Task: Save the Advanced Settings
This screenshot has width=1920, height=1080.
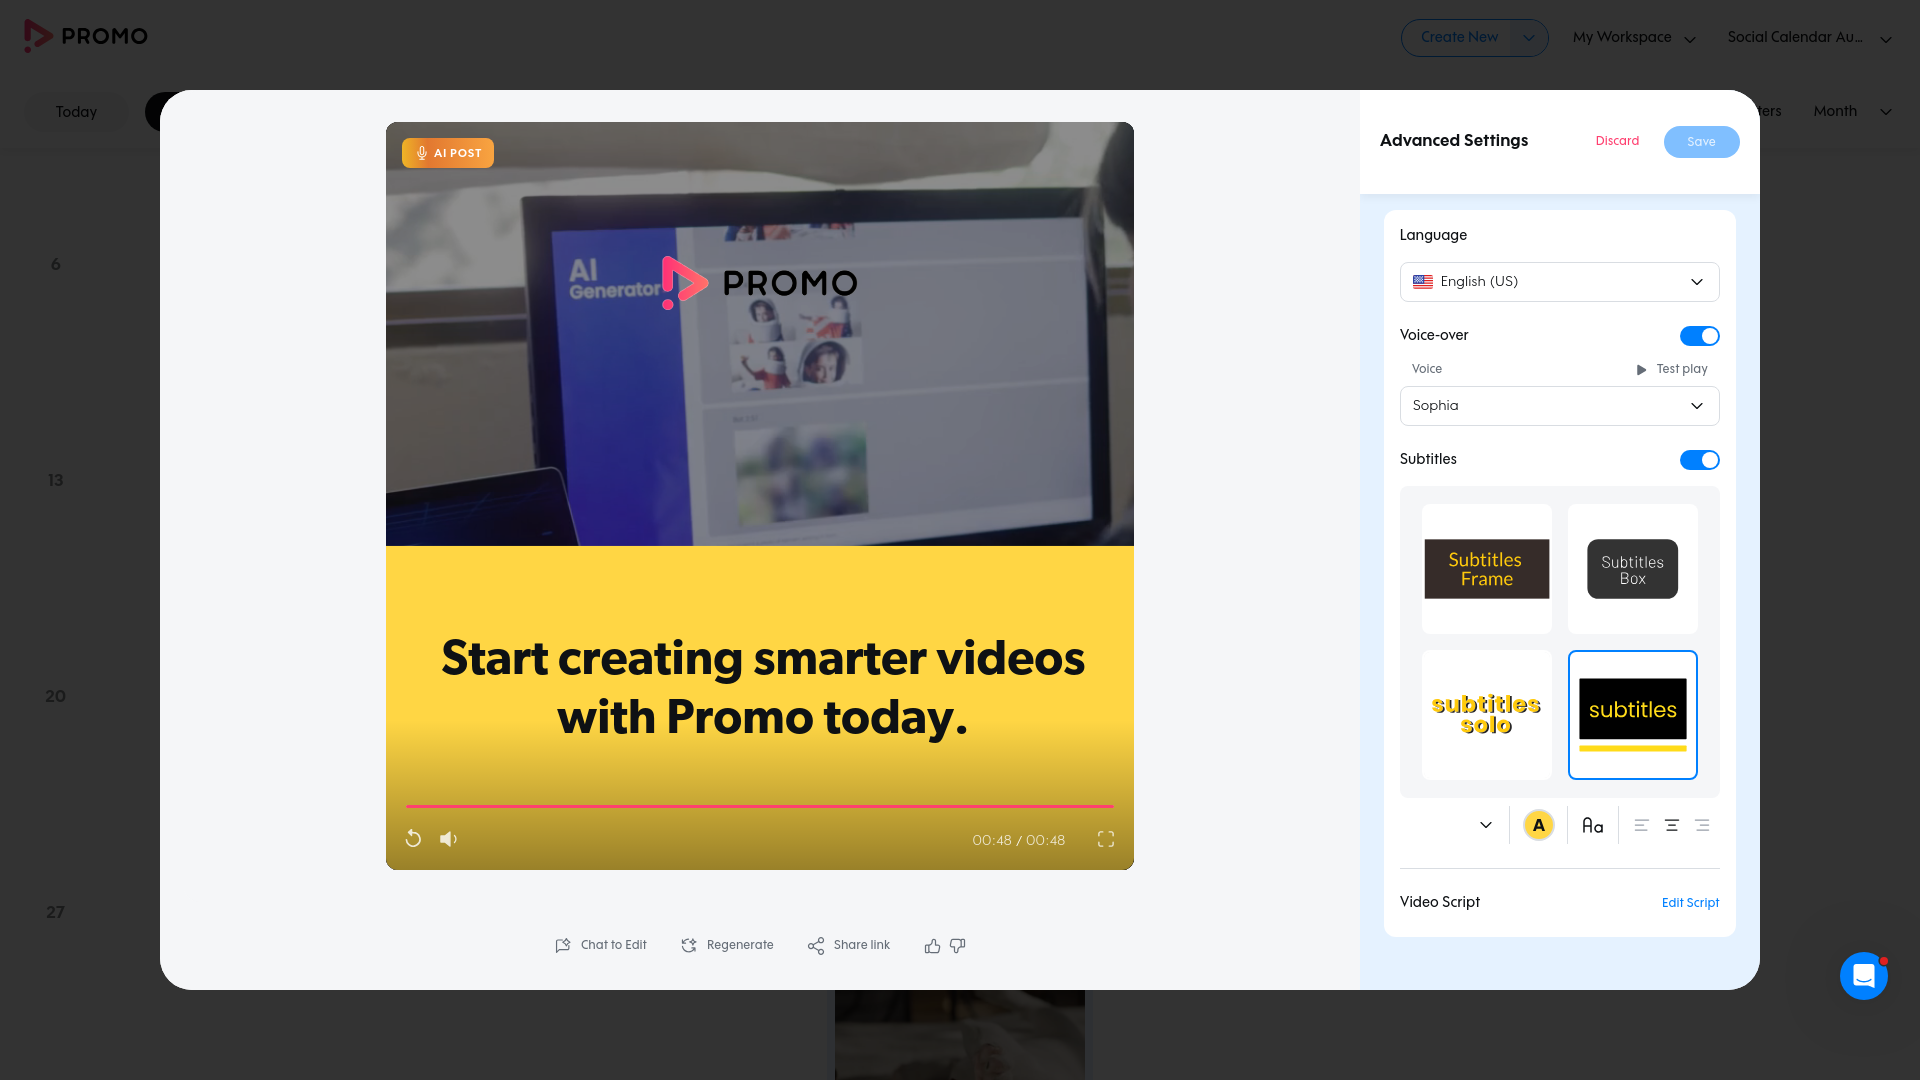Action: 1701,142
